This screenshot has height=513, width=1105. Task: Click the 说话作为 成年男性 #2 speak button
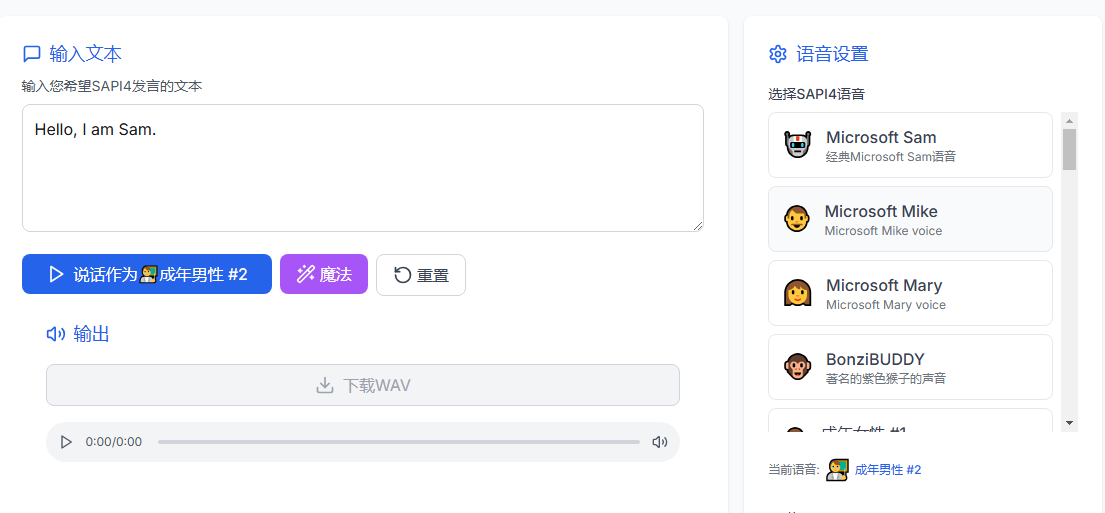click(147, 274)
